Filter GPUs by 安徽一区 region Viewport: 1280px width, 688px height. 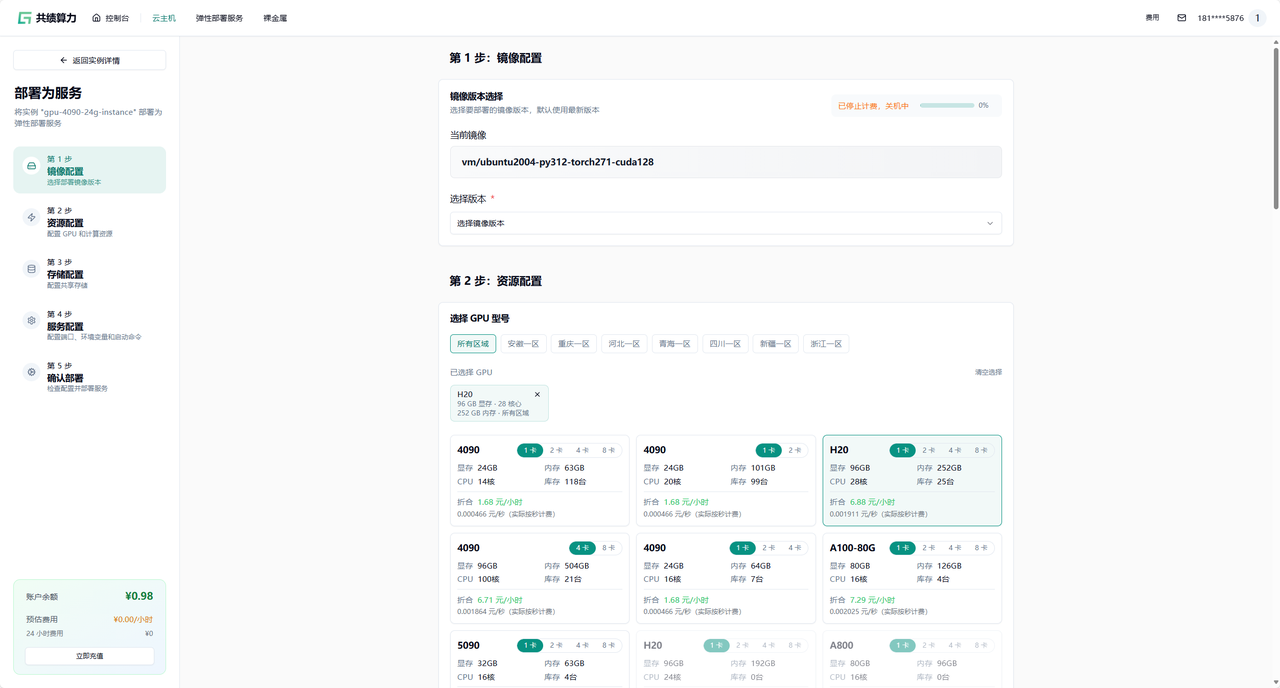523,344
